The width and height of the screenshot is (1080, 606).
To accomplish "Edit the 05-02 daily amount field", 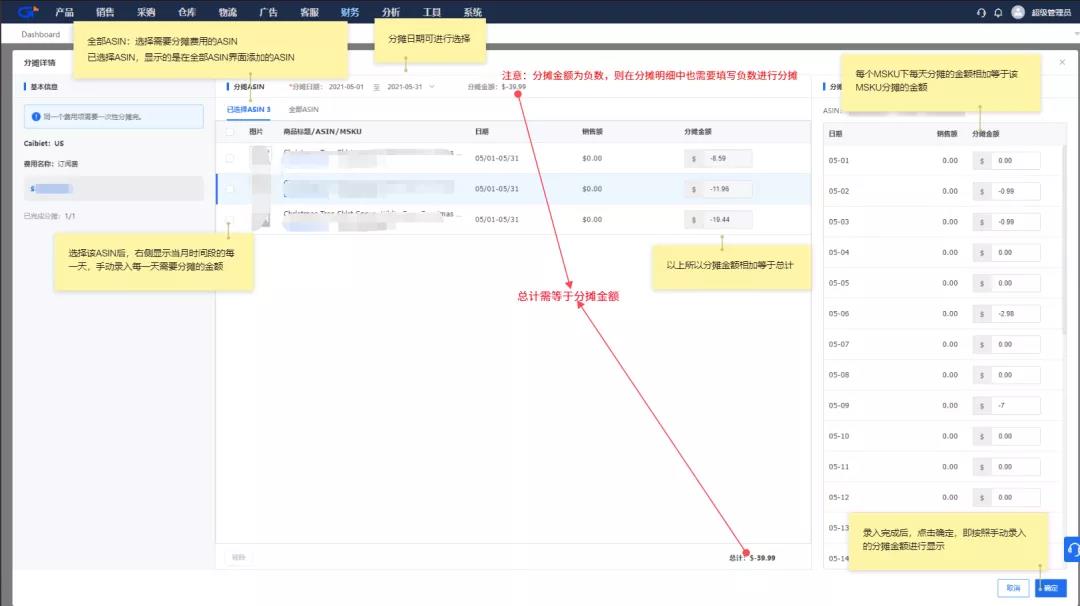I will 1015,191.
